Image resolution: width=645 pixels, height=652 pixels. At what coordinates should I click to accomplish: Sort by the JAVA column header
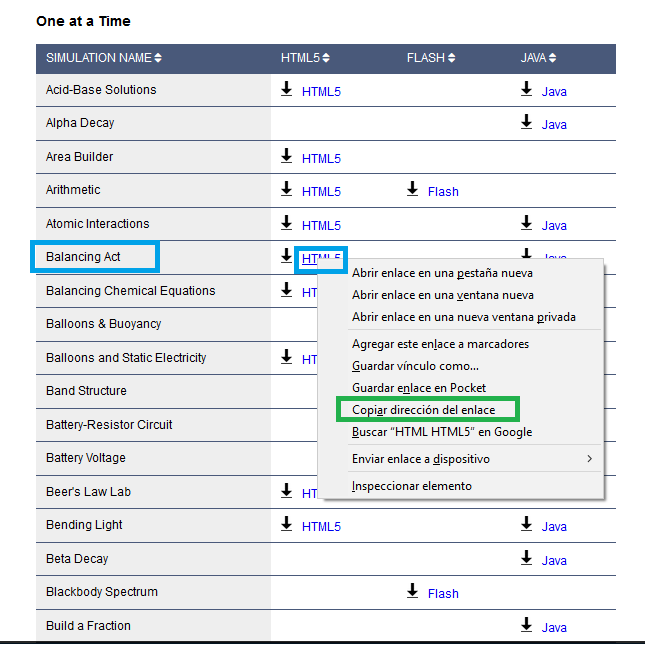point(539,58)
